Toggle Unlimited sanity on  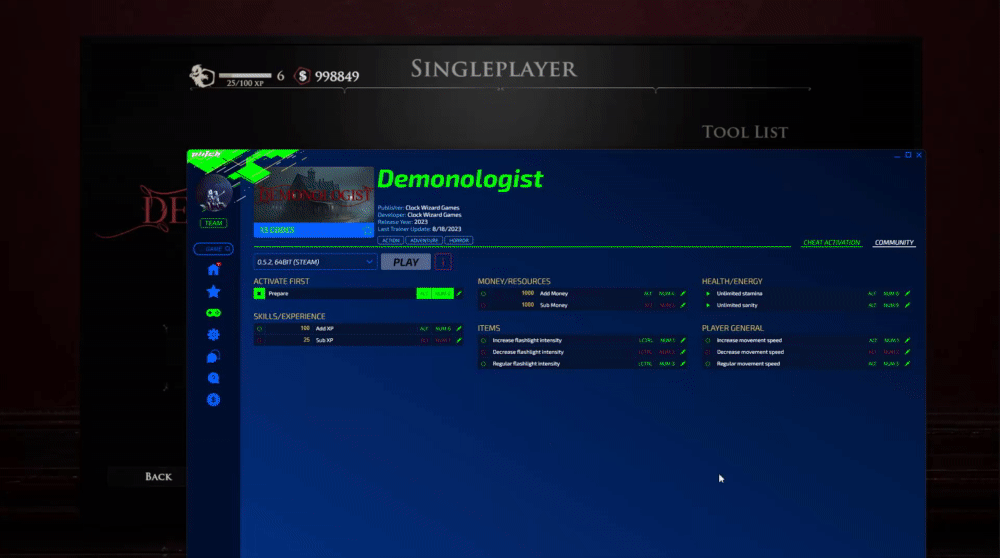tap(708, 305)
